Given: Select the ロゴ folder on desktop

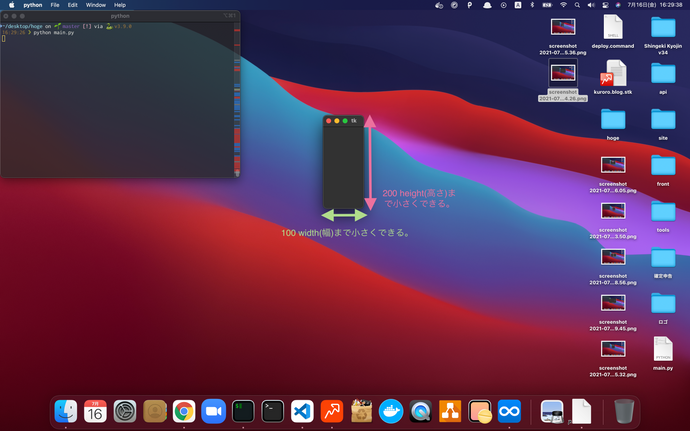Looking at the screenshot, I should pyautogui.click(x=663, y=303).
